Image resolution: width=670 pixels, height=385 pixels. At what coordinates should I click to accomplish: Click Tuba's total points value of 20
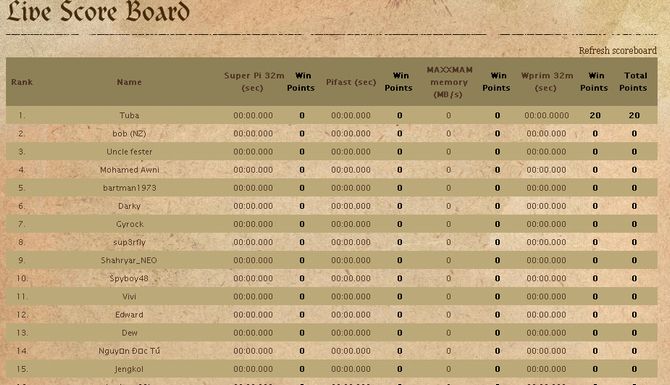(634, 115)
